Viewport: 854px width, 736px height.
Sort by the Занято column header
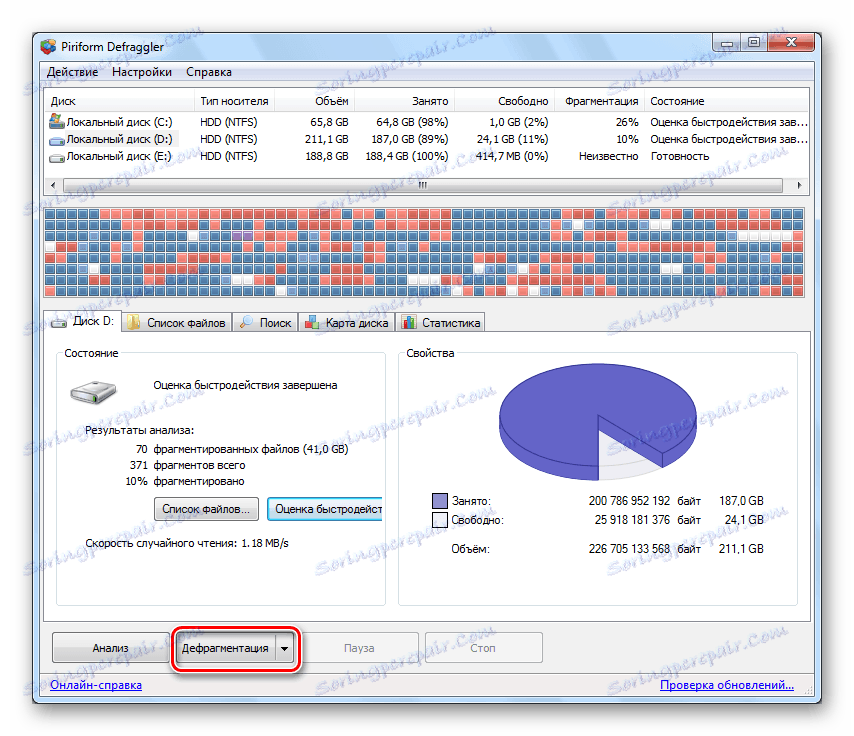404,101
